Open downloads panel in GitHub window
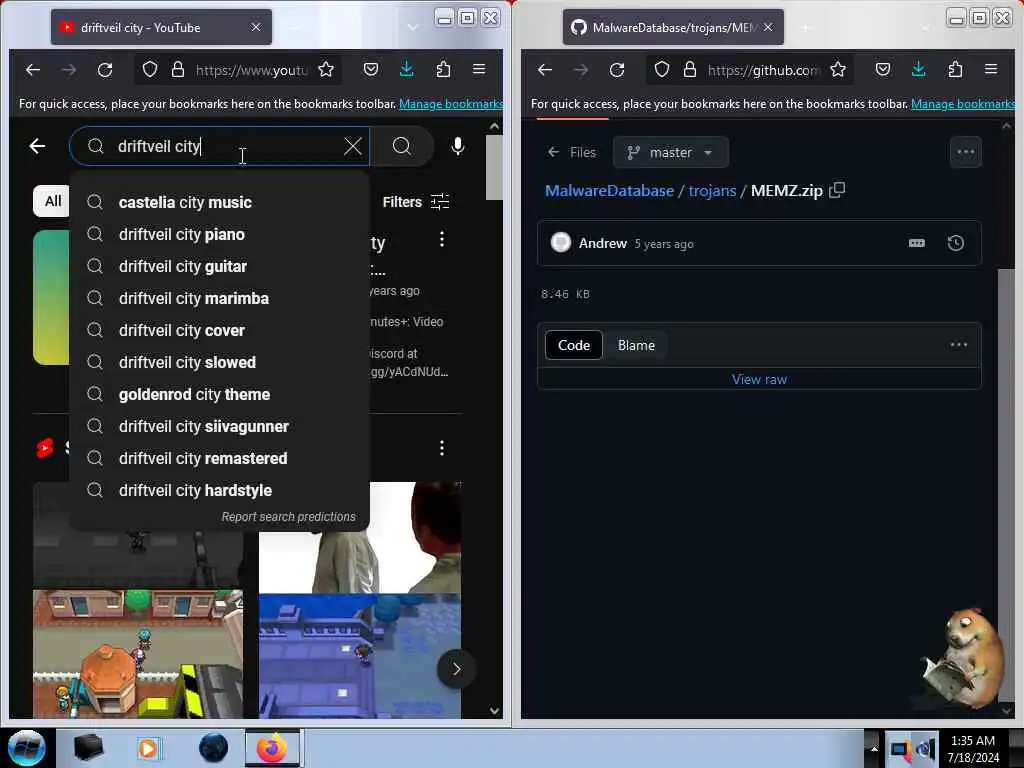 click(918, 69)
